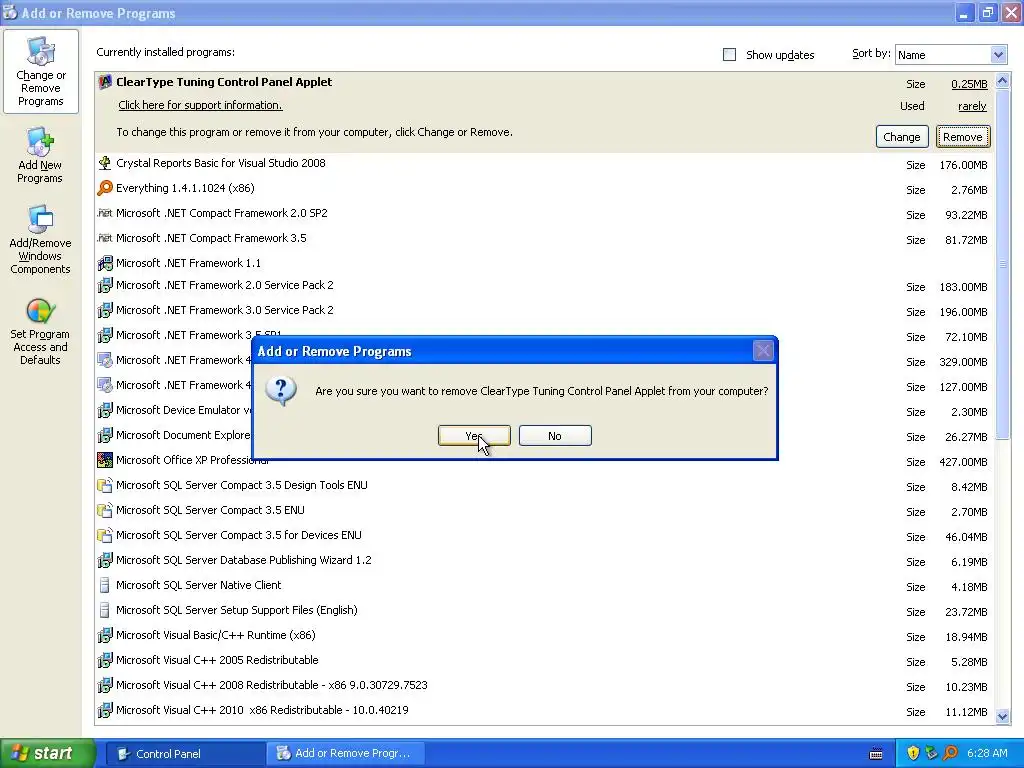
Task: Select Everything 1.4.1.1024 (x86) entry
Action: pyautogui.click(x=545, y=189)
